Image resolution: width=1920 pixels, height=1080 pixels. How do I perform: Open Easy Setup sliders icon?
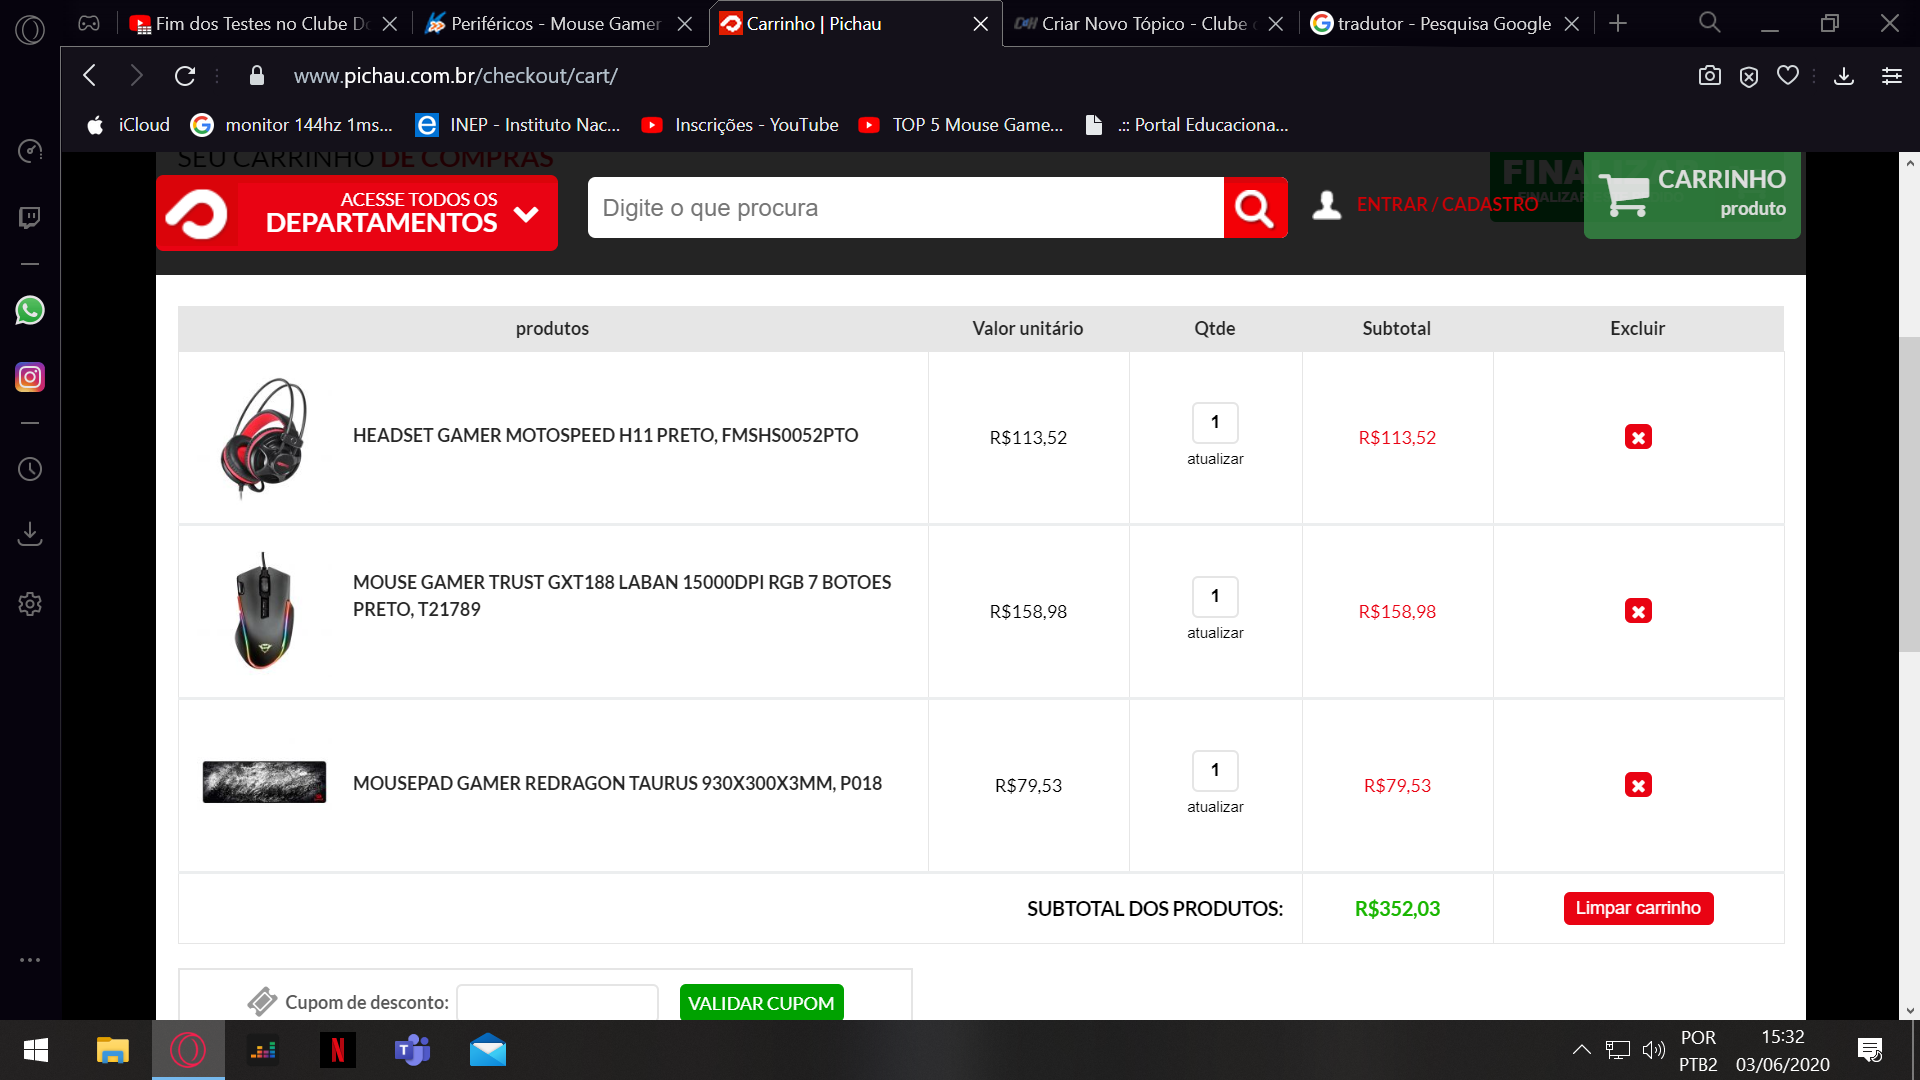coord(1892,75)
